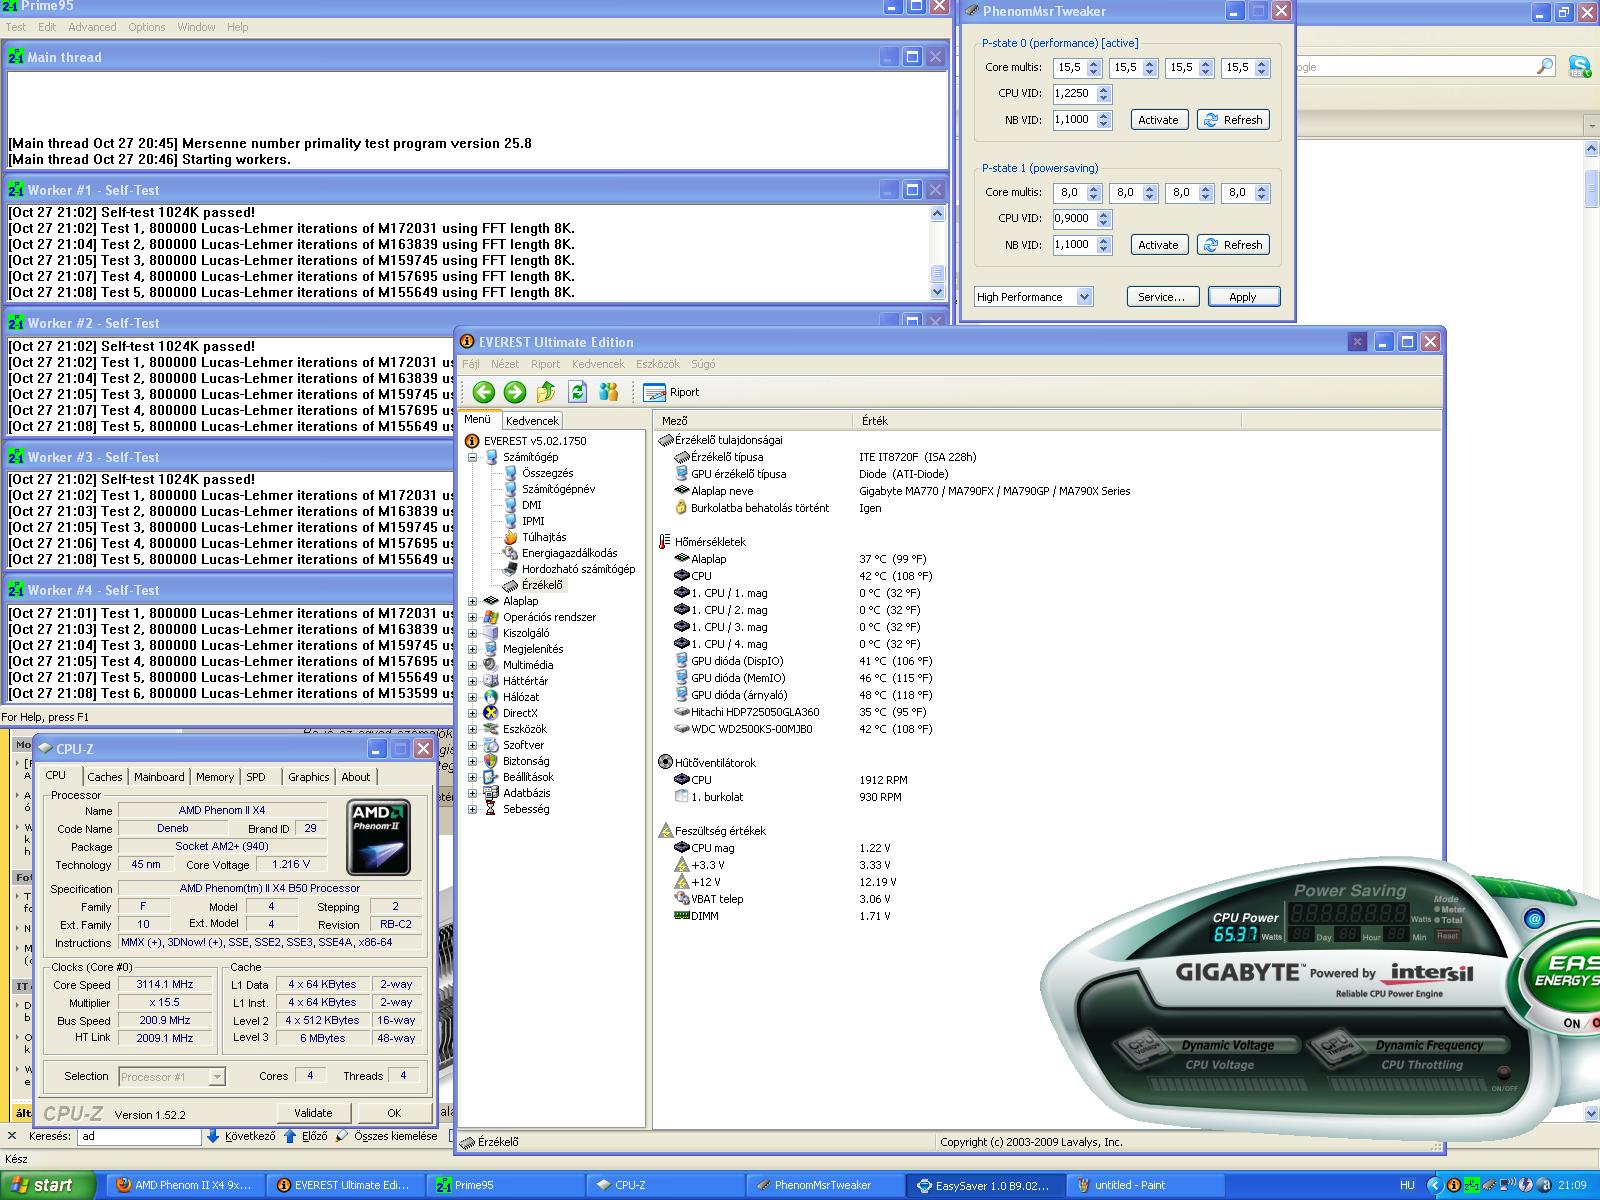Click the EVEREST forward navigation arrow
This screenshot has width=1600, height=1200.
coord(515,392)
